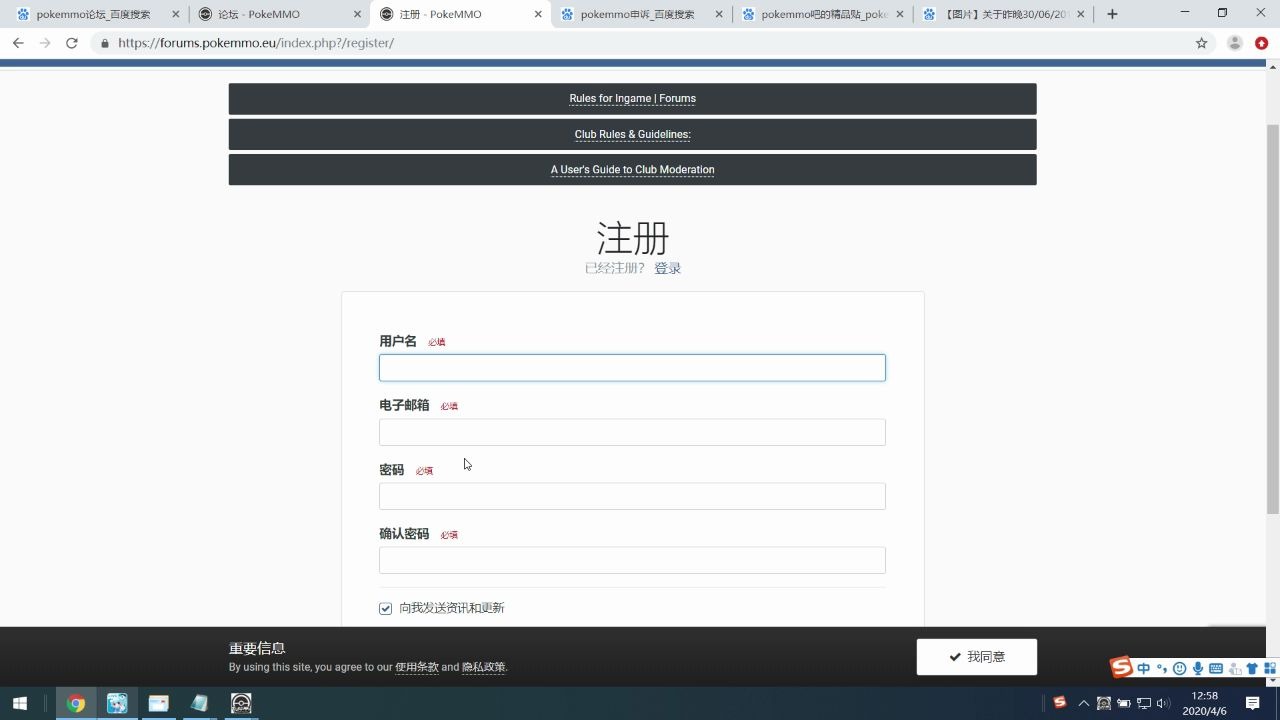Click the browser forward arrow
The height and width of the screenshot is (720, 1280).
coord(45,43)
